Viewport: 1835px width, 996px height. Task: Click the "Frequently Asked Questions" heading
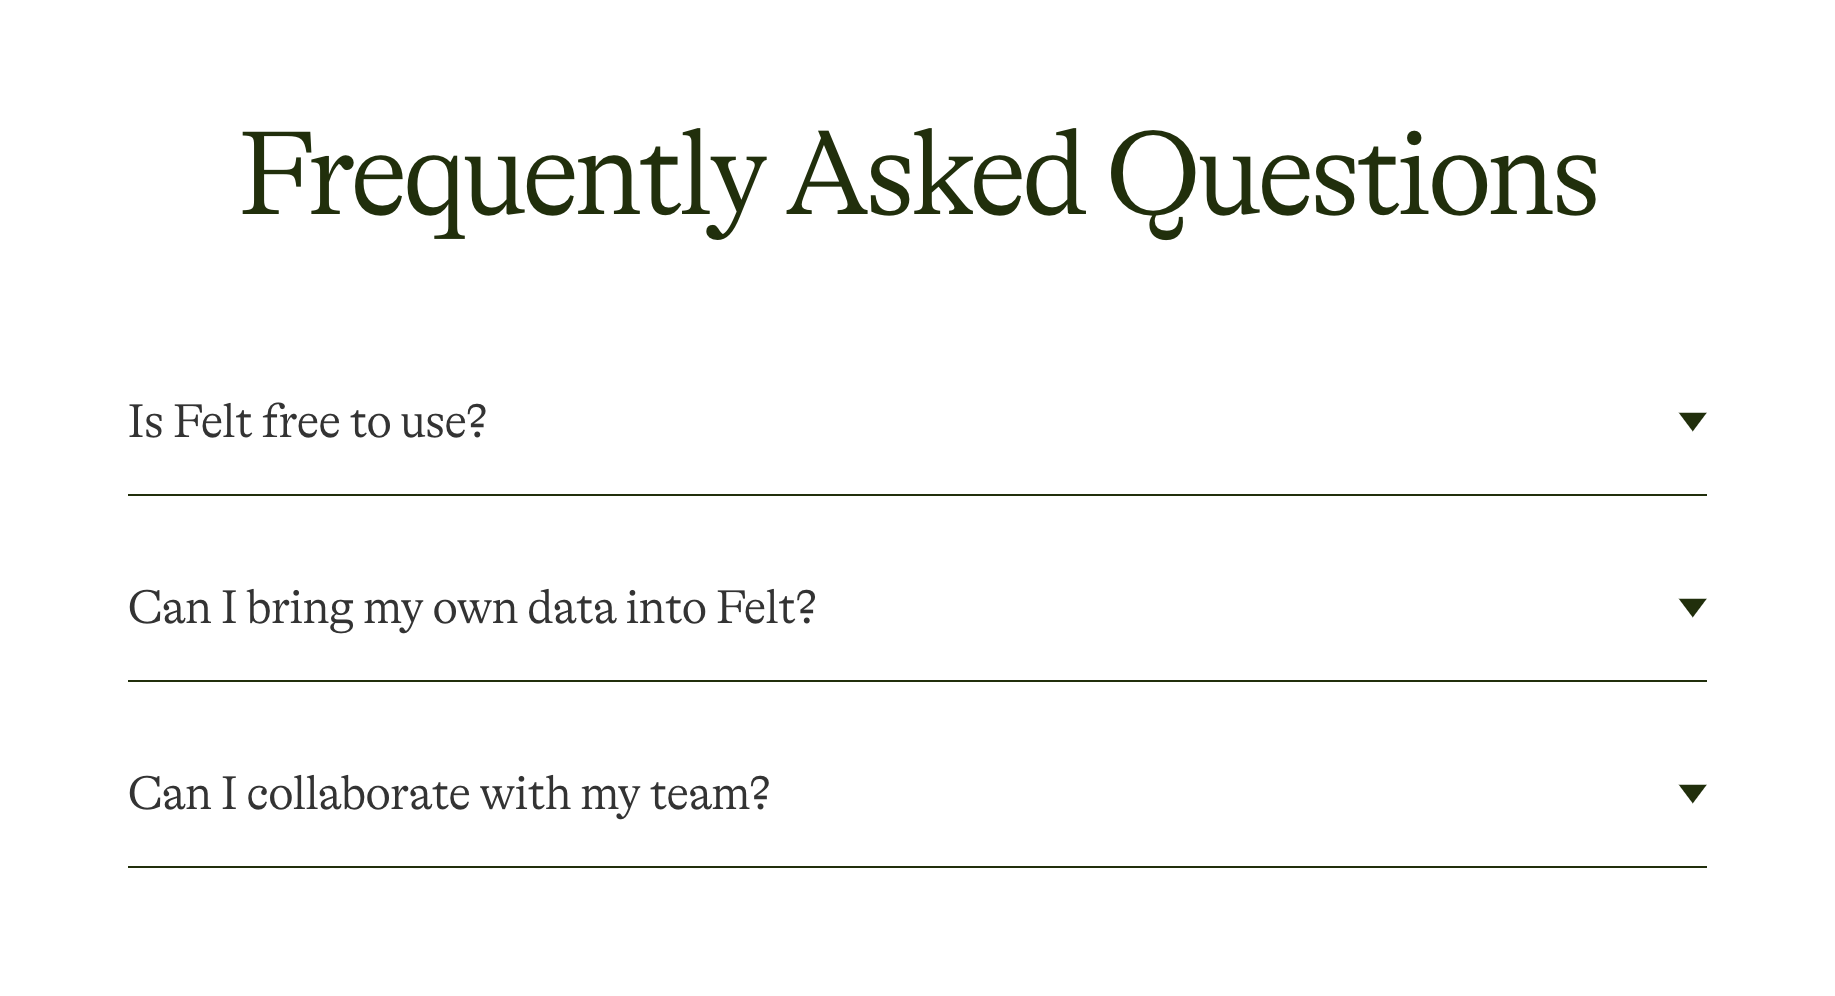coord(917,180)
